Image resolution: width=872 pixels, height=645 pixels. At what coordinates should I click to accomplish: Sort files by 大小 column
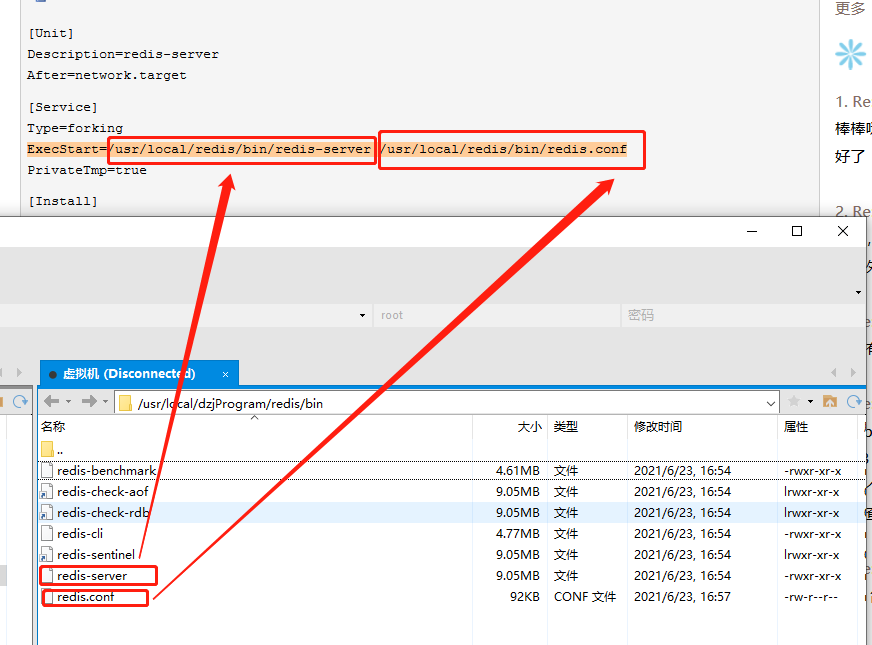point(529,426)
